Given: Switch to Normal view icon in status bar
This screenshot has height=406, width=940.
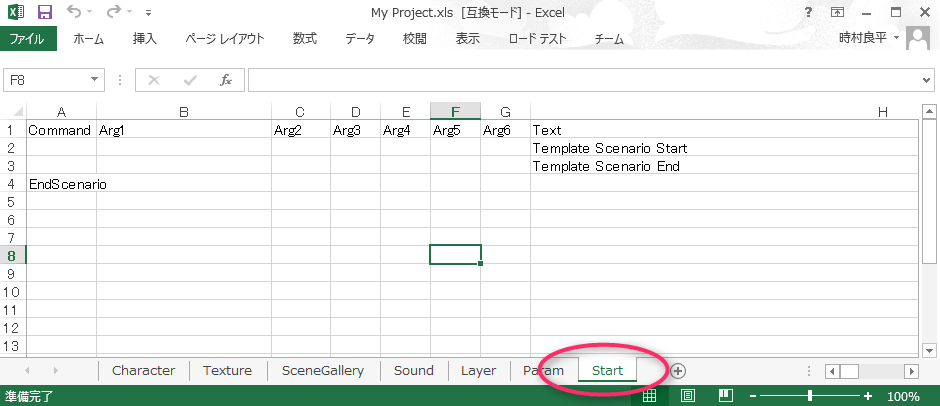Looking at the screenshot, I should 649,396.
